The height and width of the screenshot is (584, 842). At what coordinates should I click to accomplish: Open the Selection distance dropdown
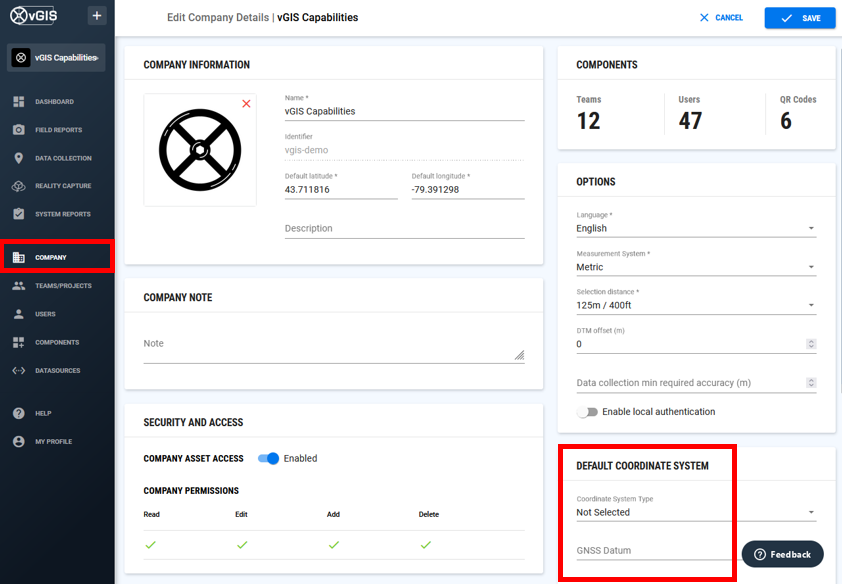[696, 305]
